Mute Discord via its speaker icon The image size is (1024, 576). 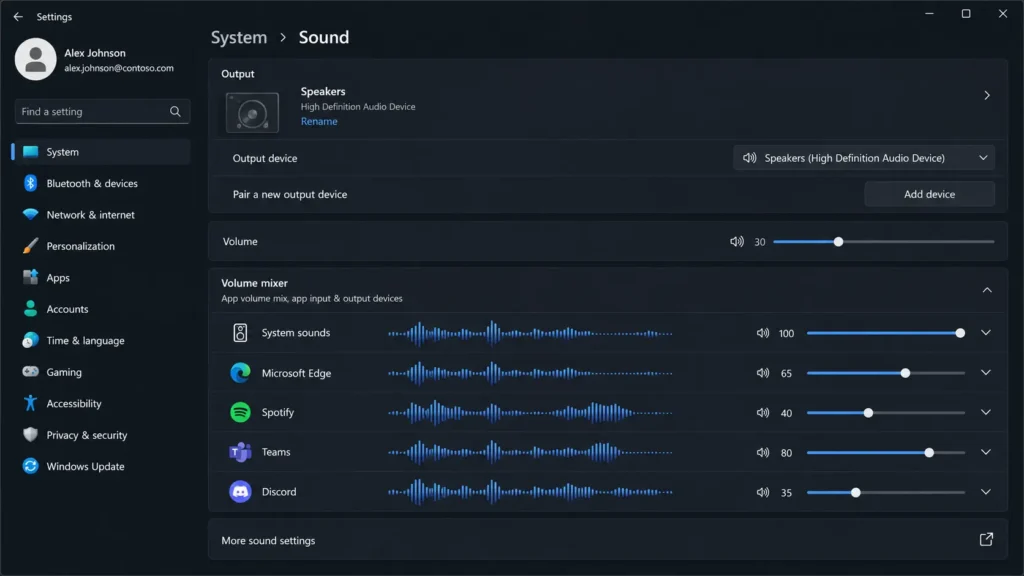pos(763,492)
